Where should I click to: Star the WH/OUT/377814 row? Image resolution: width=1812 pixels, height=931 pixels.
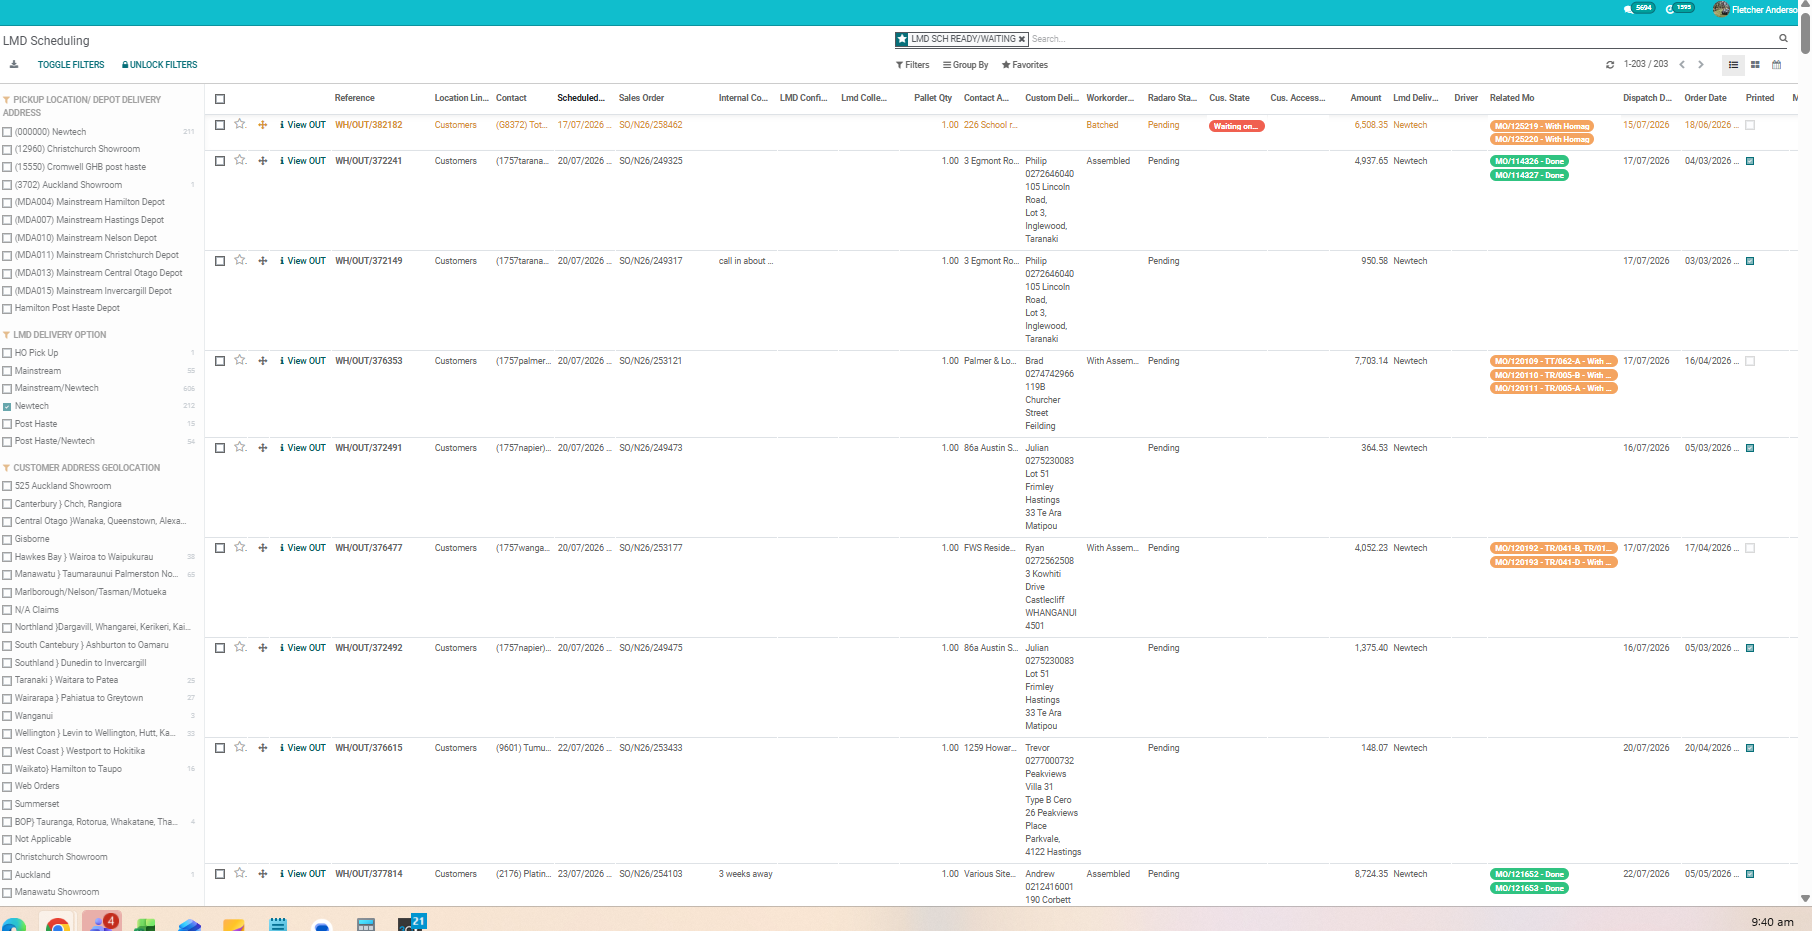coord(240,873)
